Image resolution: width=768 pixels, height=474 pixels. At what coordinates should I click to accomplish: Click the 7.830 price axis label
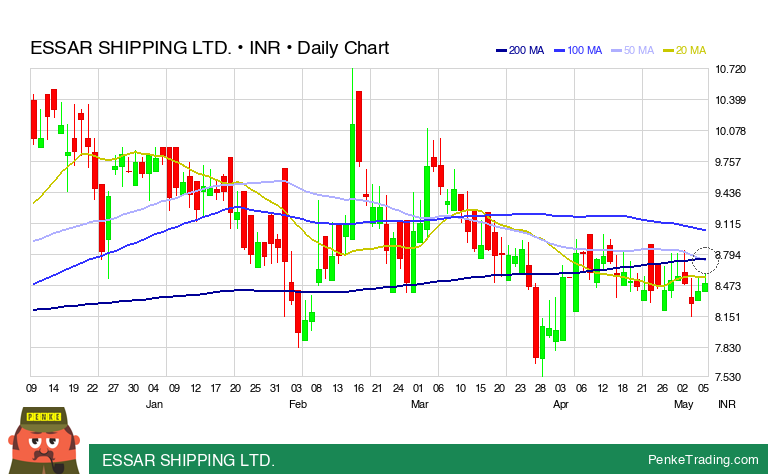727,348
